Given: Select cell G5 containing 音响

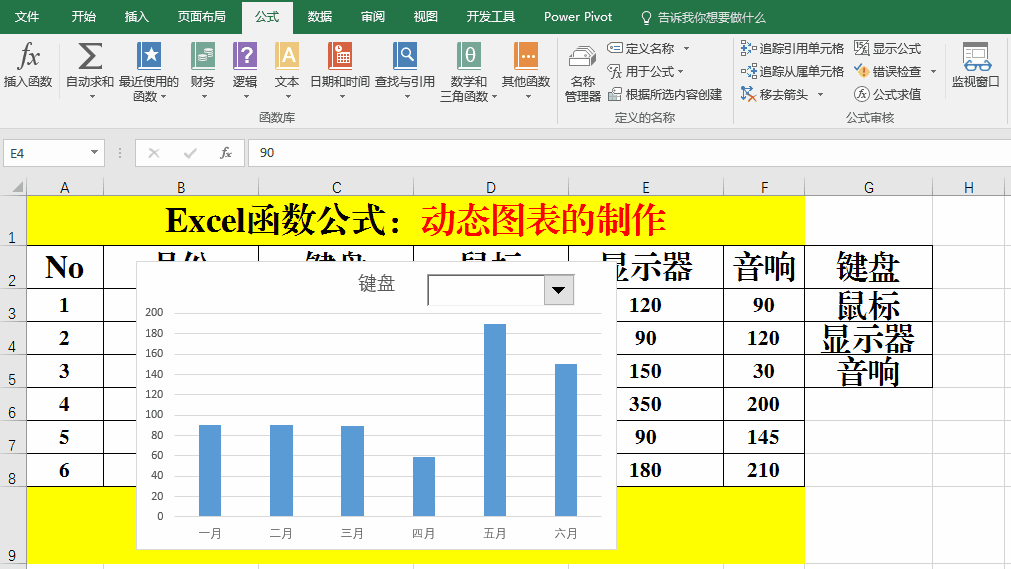Looking at the screenshot, I should point(869,371).
